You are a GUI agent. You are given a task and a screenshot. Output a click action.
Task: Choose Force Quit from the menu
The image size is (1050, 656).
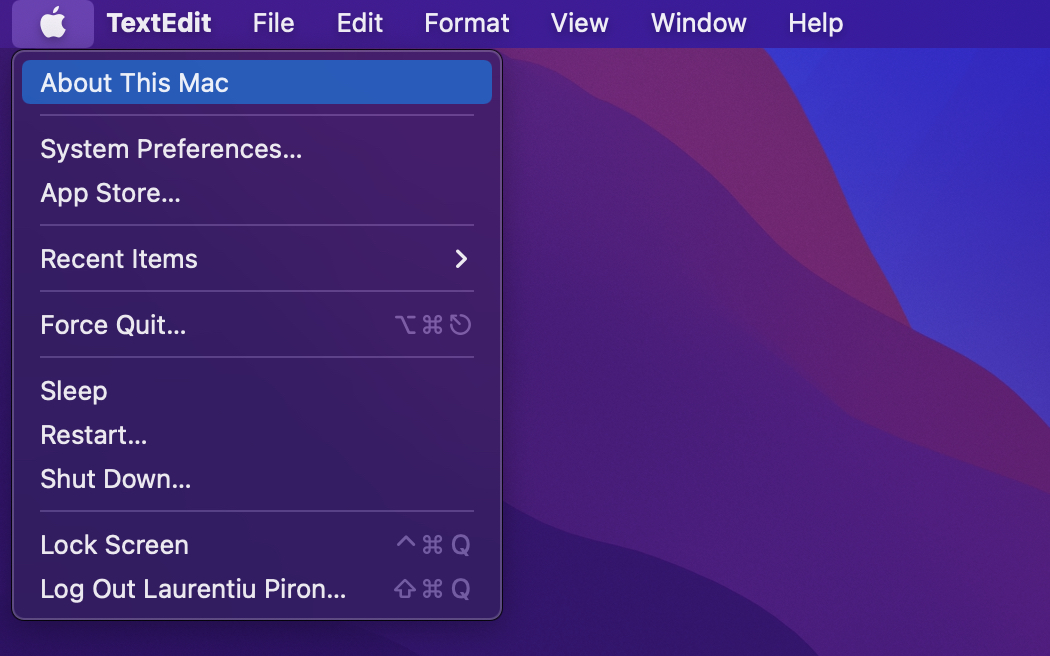113,325
